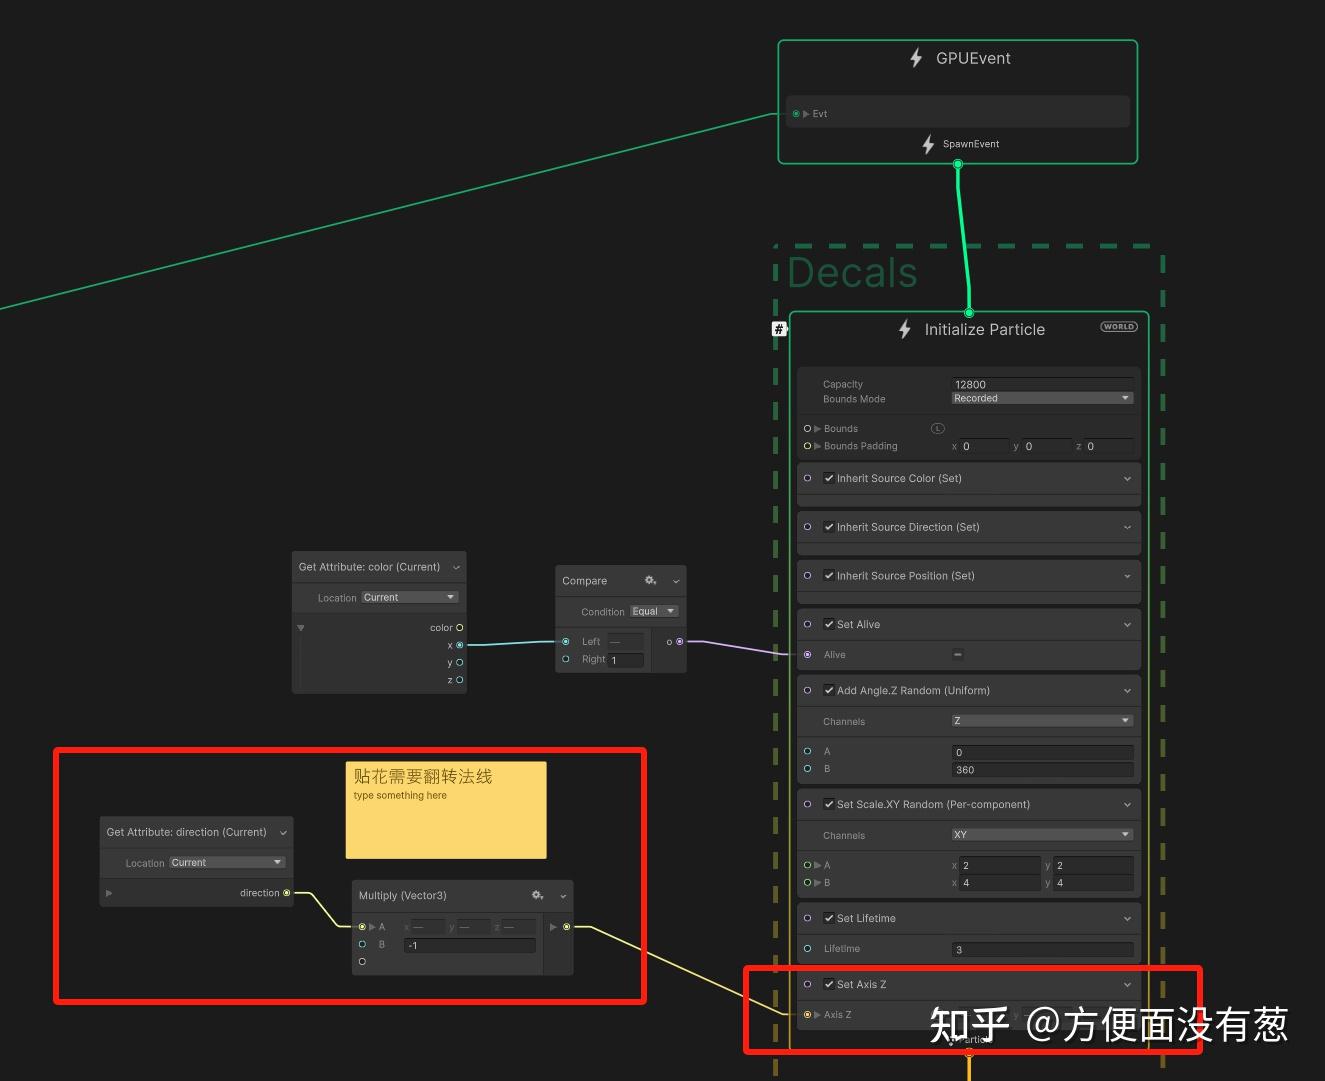Open the Multiply (Vector3) settings gear icon

[537, 895]
